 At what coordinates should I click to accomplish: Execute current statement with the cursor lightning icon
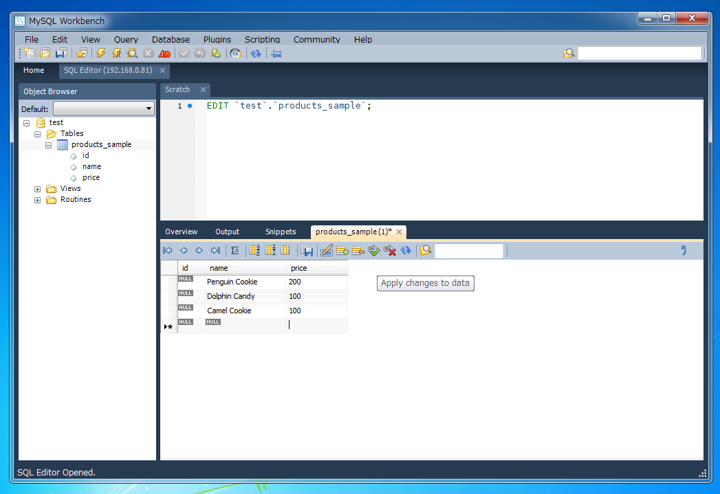pyautogui.click(x=117, y=54)
